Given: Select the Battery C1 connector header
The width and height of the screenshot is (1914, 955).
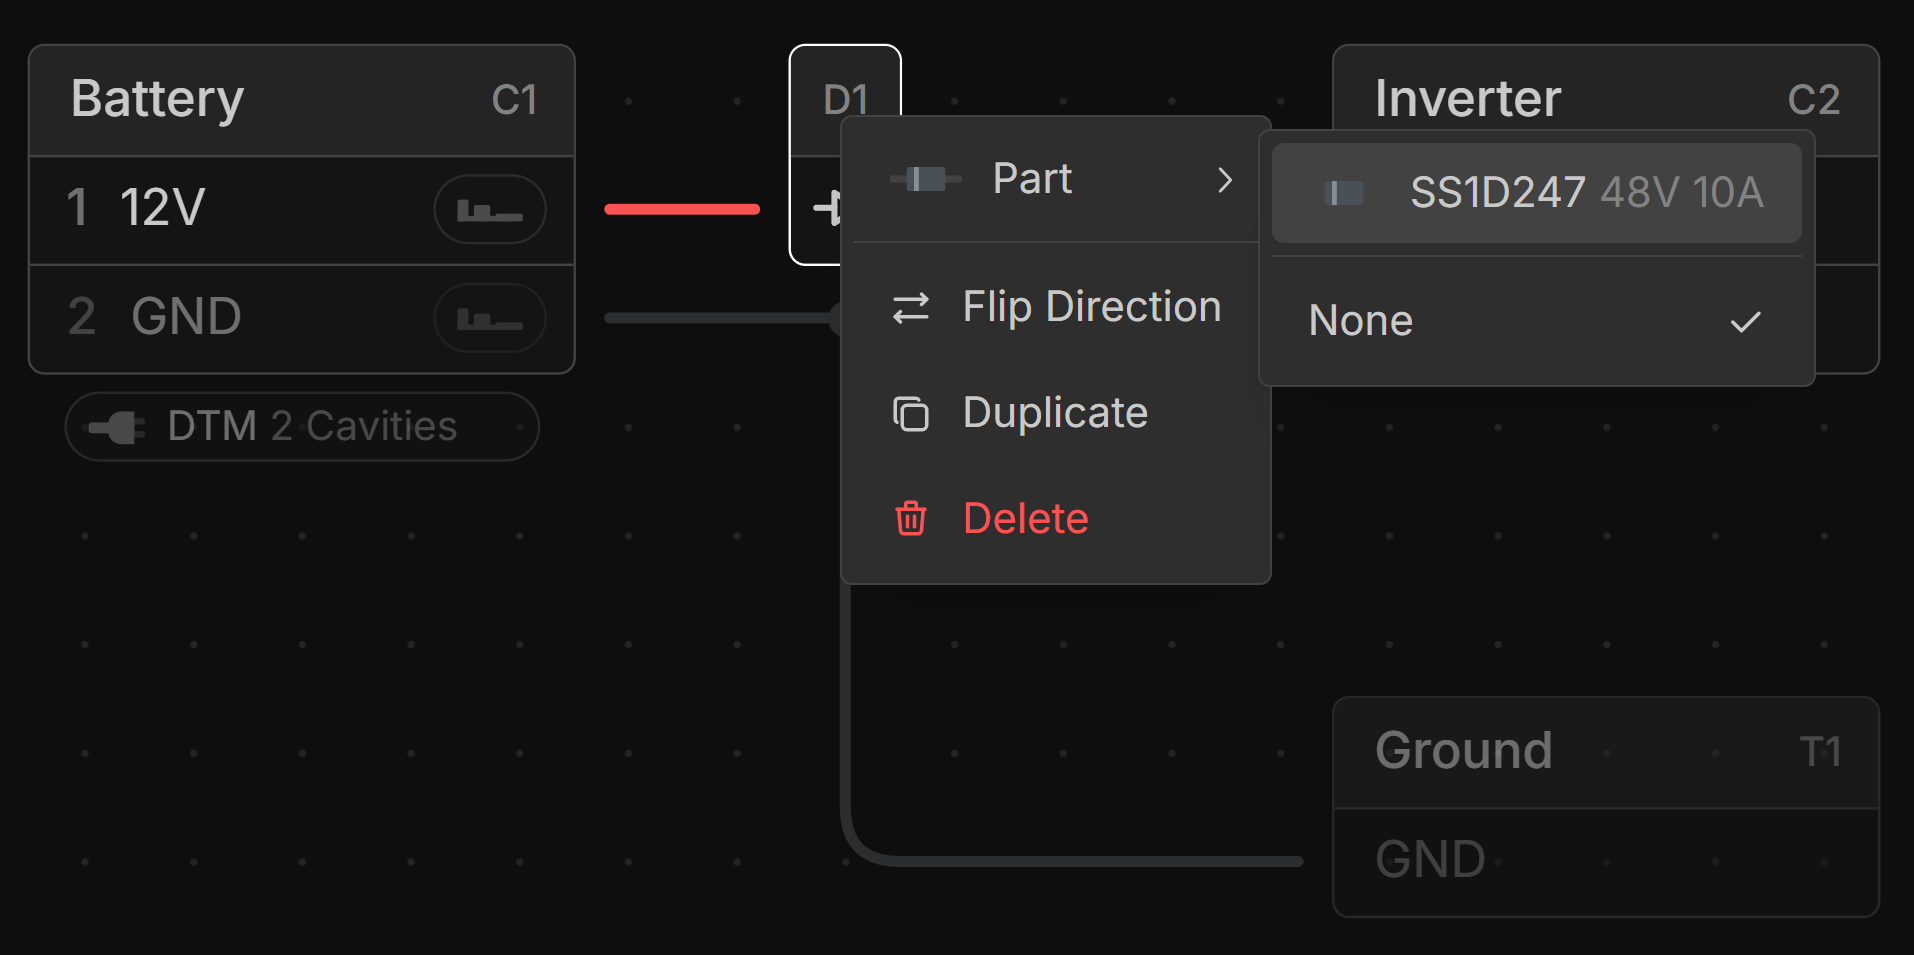Looking at the screenshot, I should point(302,100).
